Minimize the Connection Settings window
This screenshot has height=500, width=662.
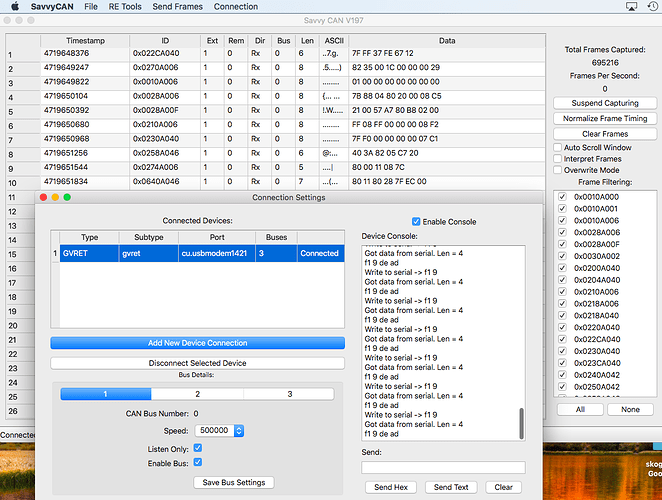coord(55,197)
